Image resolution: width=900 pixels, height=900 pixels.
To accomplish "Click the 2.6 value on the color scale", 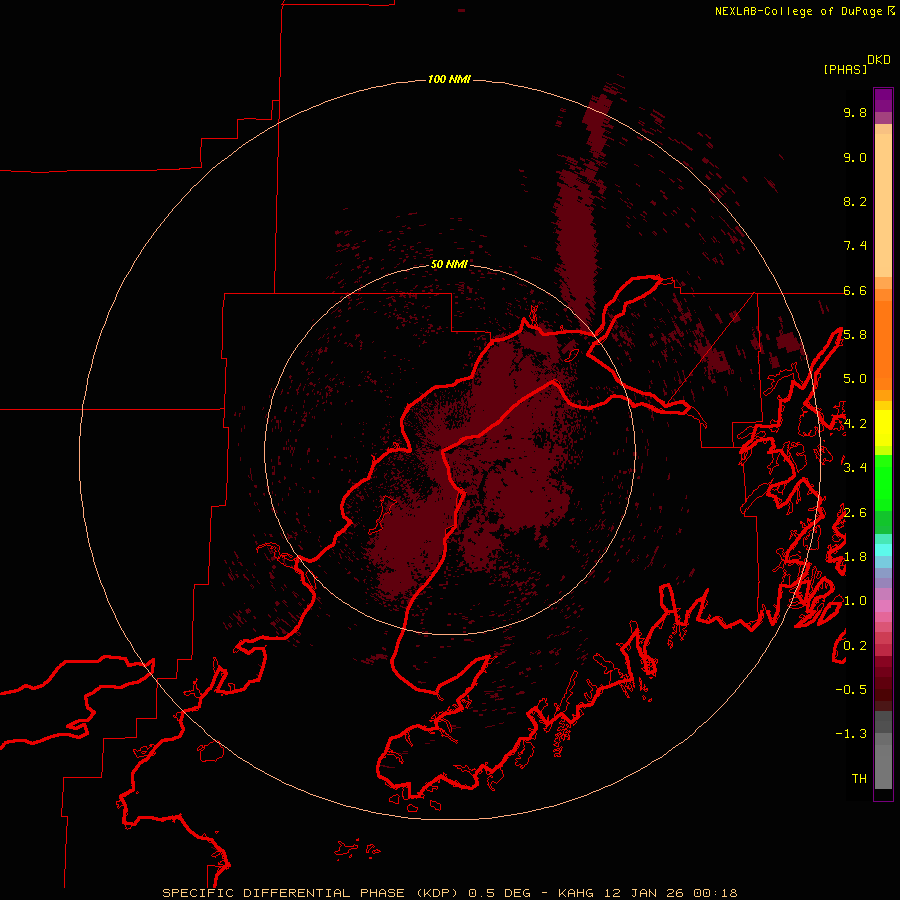I will [855, 513].
